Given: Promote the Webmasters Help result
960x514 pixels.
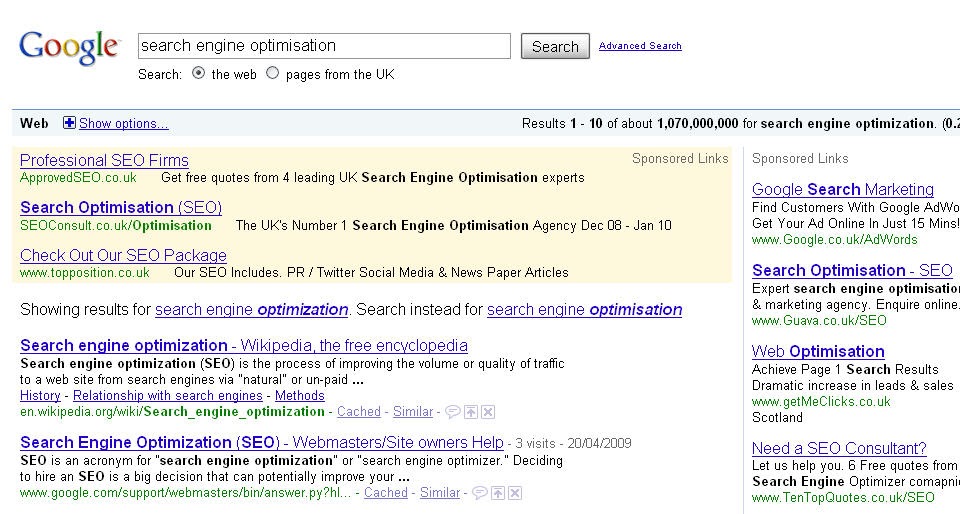Looking at the screenshot, I should point(498,493).
